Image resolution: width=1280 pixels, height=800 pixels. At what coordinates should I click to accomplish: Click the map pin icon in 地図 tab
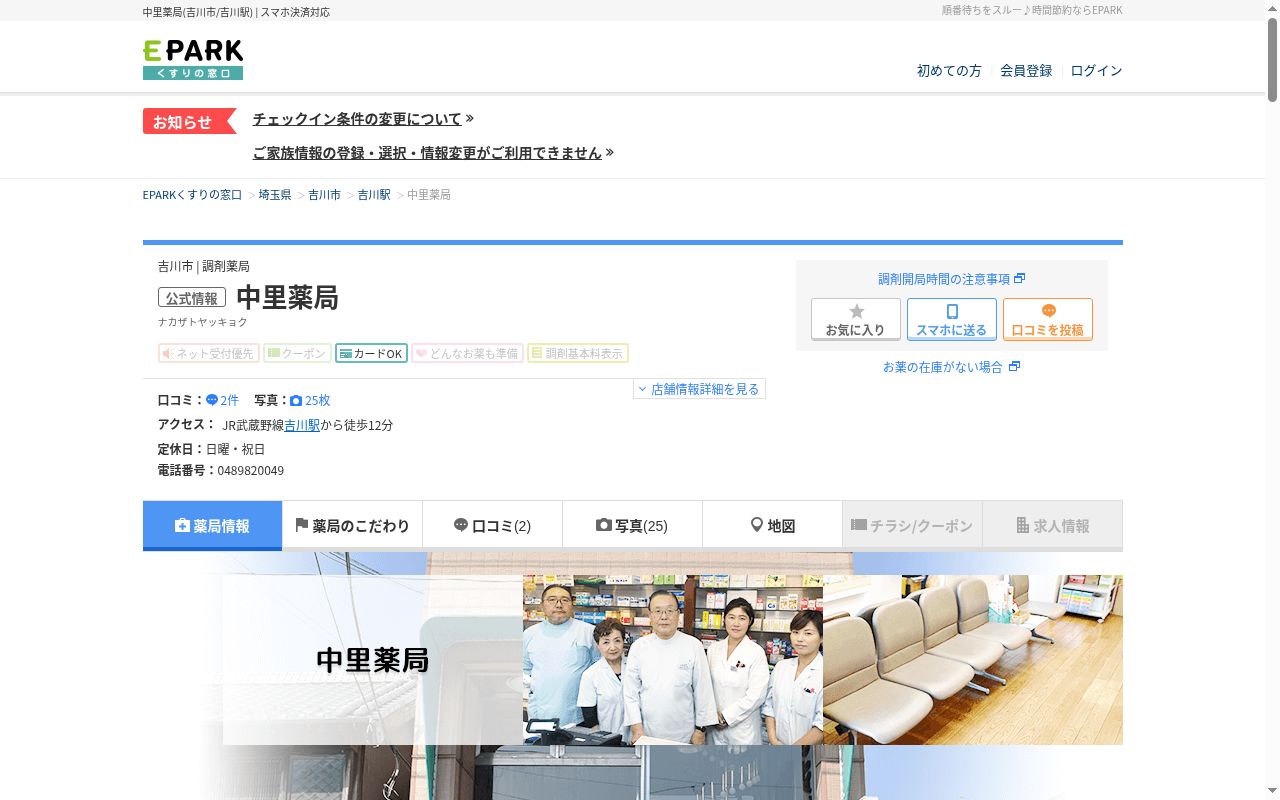[x=757, y=525]
